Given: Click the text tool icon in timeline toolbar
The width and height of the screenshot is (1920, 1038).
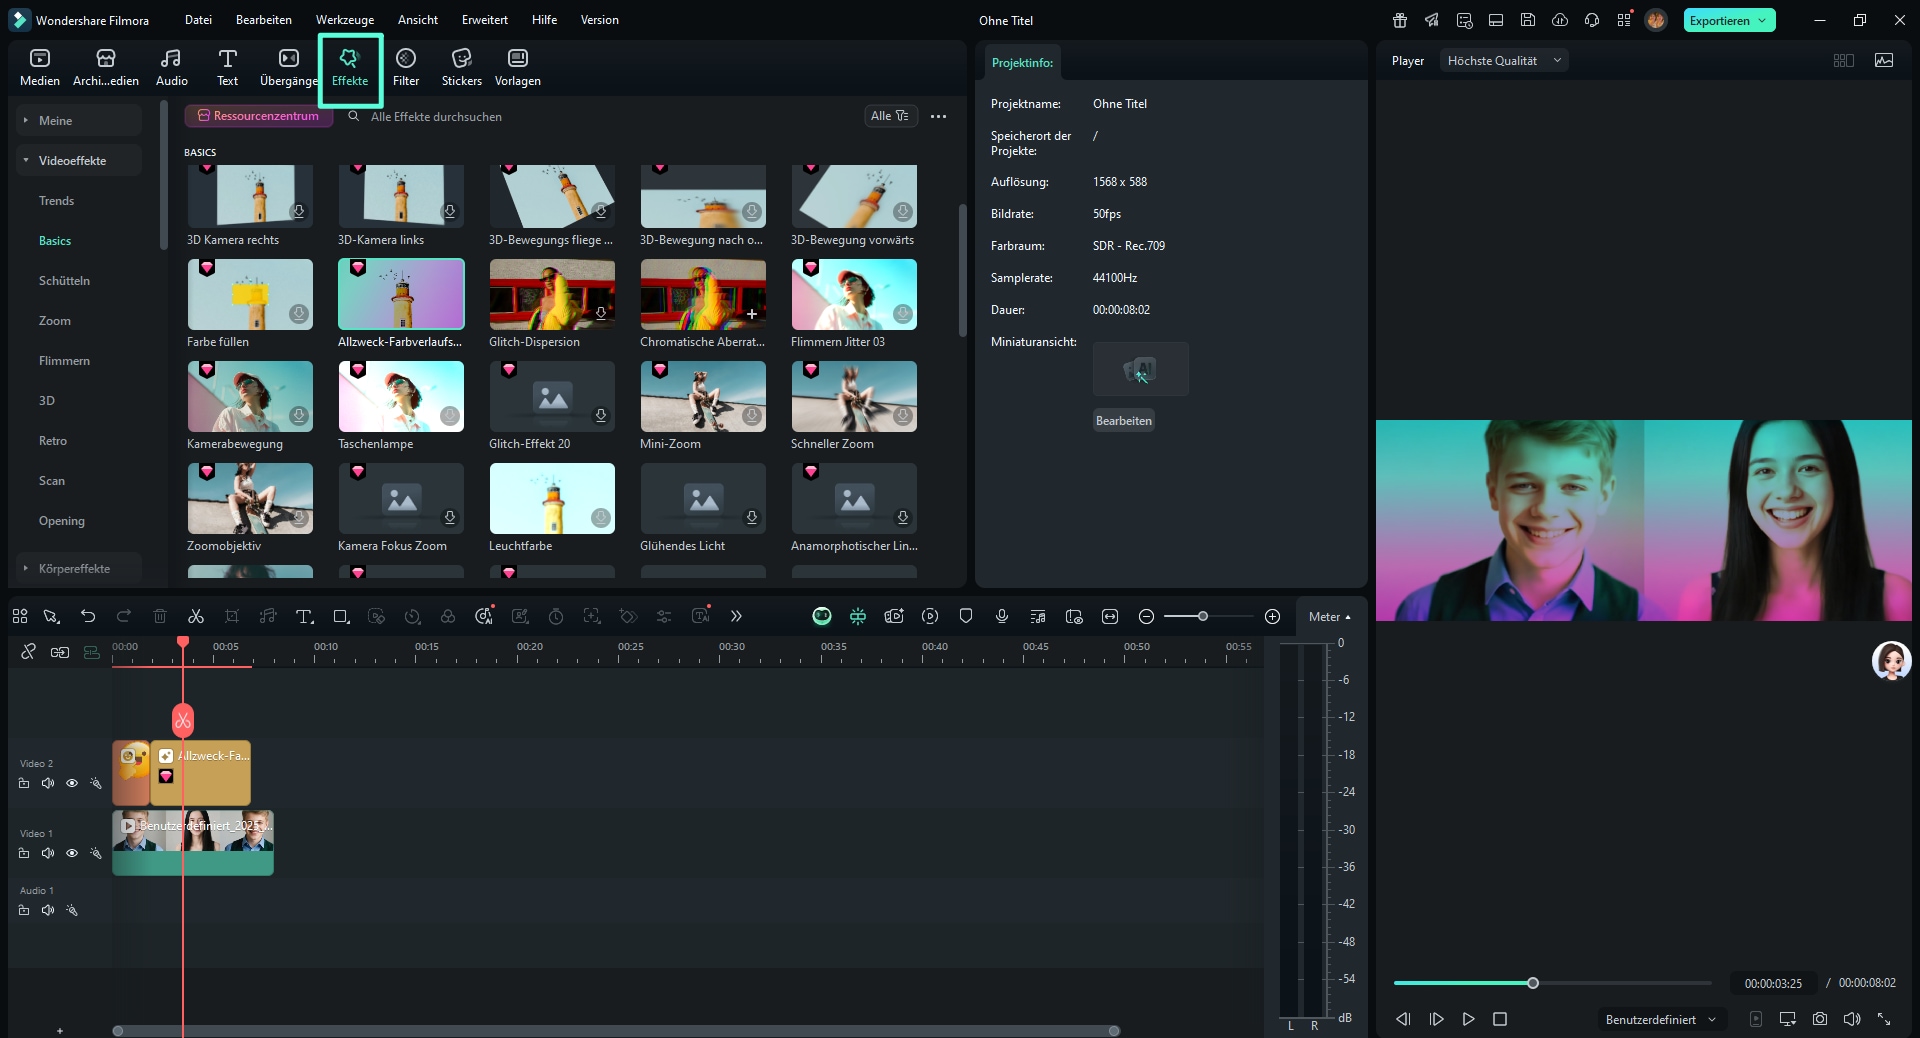Looking at the screenshot, I should click(x=305, y=616).
